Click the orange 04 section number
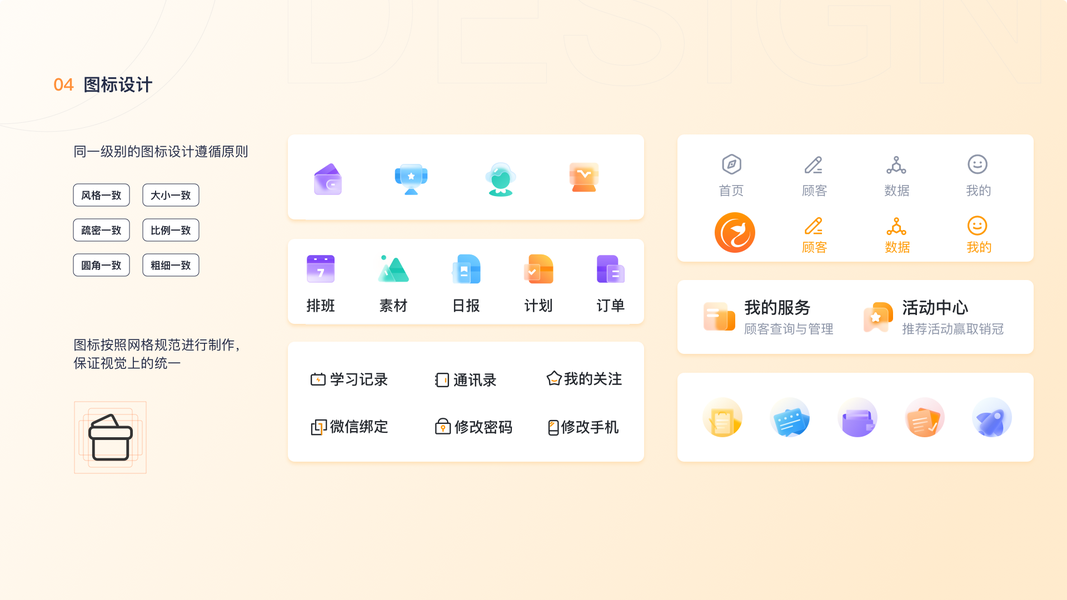1067x600 pixels. (63, 85)
